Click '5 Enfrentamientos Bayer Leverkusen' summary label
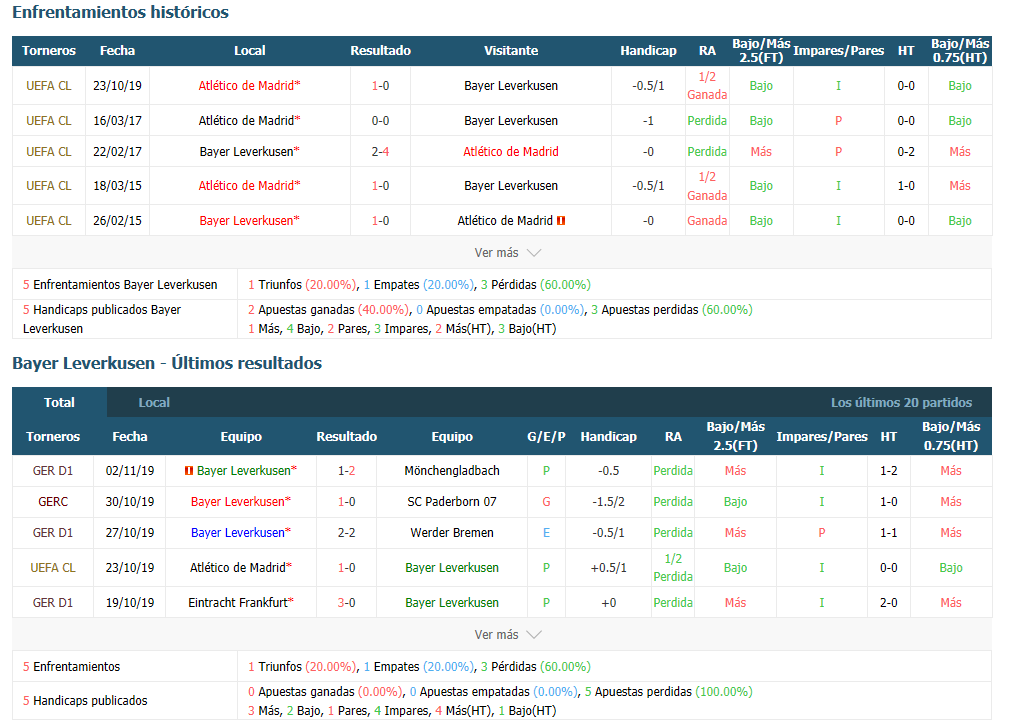The image size is (1010, 728). 120,285
